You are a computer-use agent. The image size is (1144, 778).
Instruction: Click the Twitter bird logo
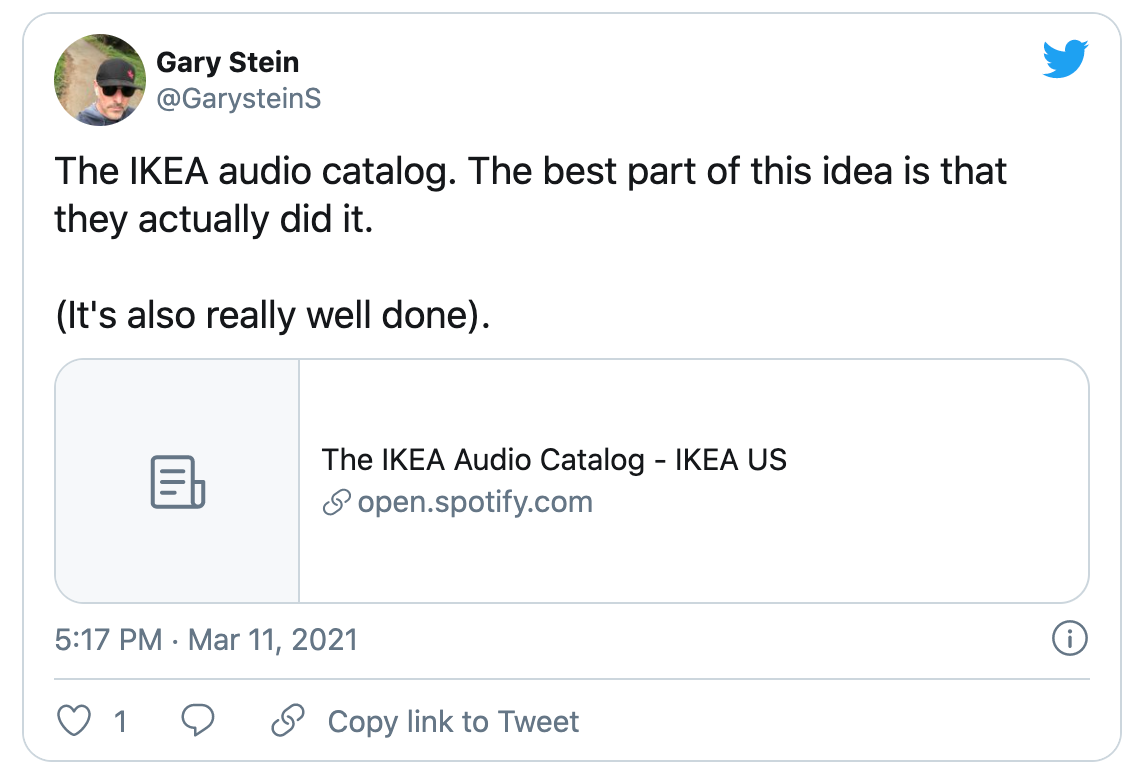coord(1065,58)
